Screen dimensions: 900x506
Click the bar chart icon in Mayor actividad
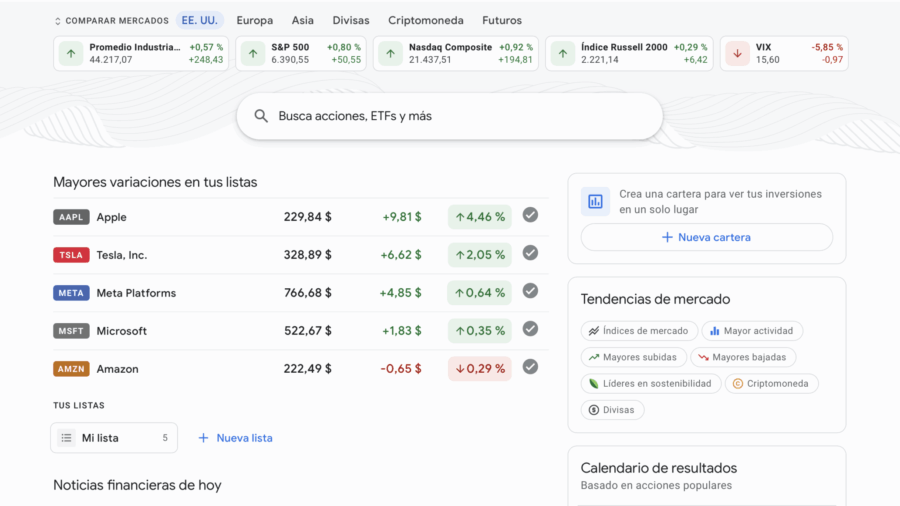[715, 330]
